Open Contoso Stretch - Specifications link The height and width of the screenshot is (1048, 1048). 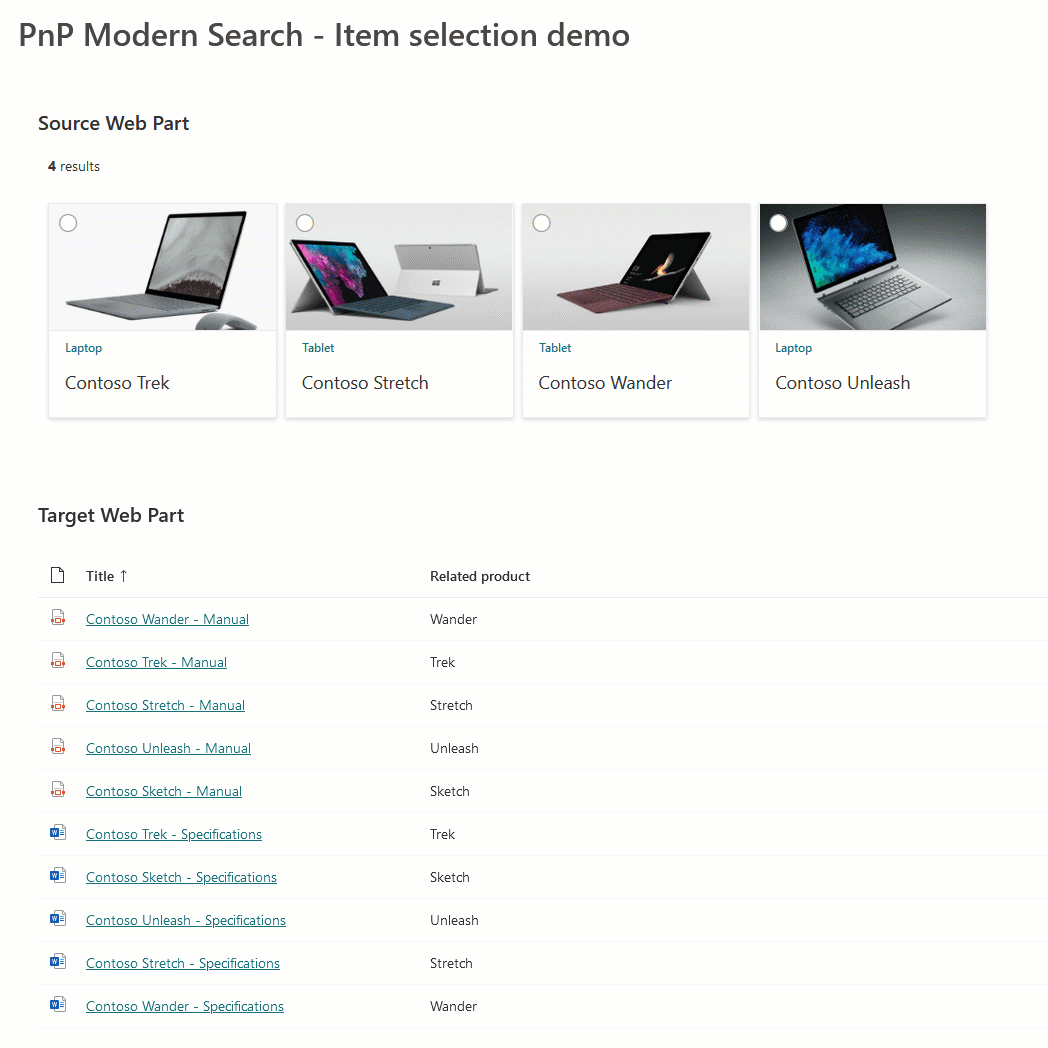[182, 963]
